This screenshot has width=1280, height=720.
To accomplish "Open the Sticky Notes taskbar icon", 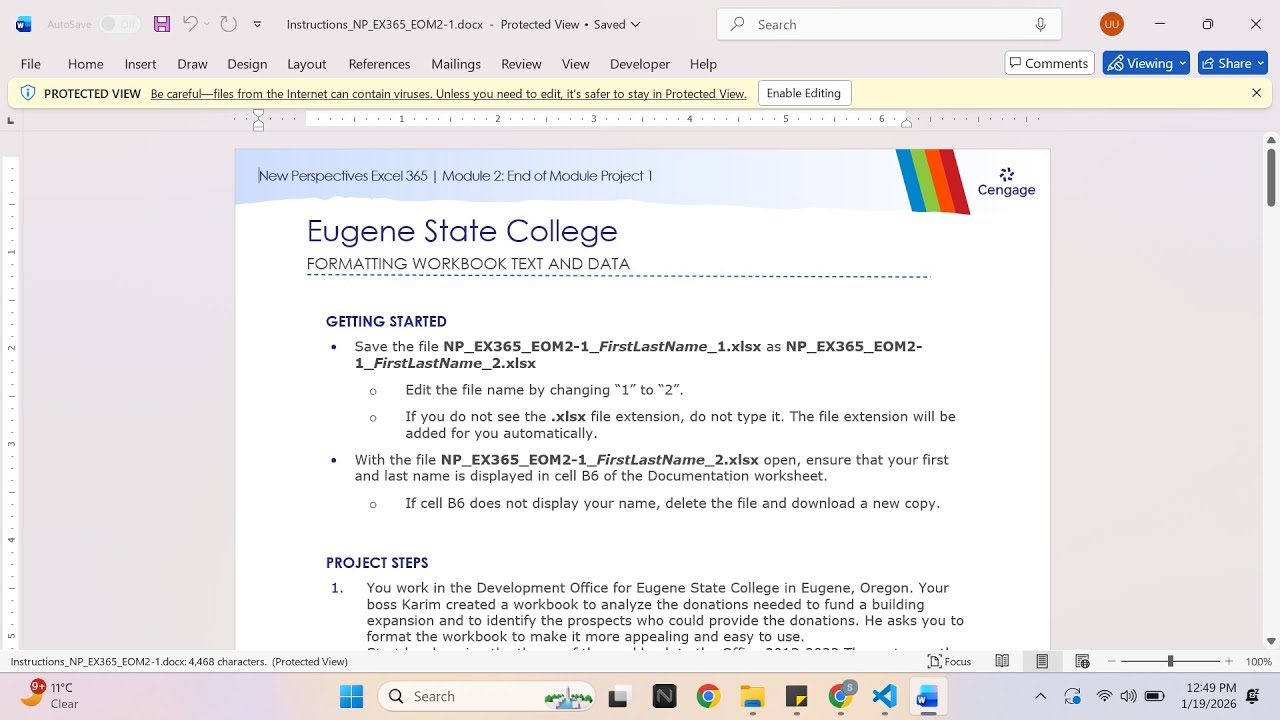I will 796,696.
